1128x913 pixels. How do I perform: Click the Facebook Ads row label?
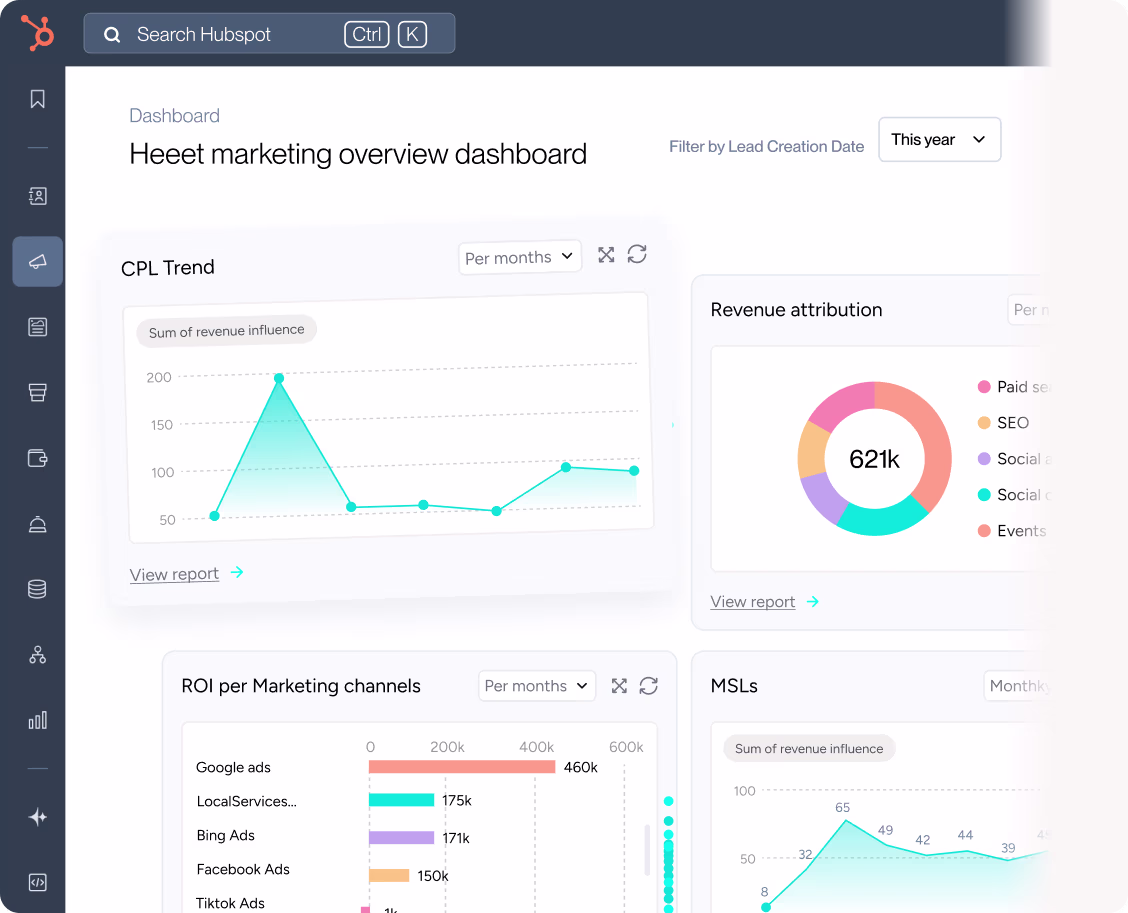(243, 869)
